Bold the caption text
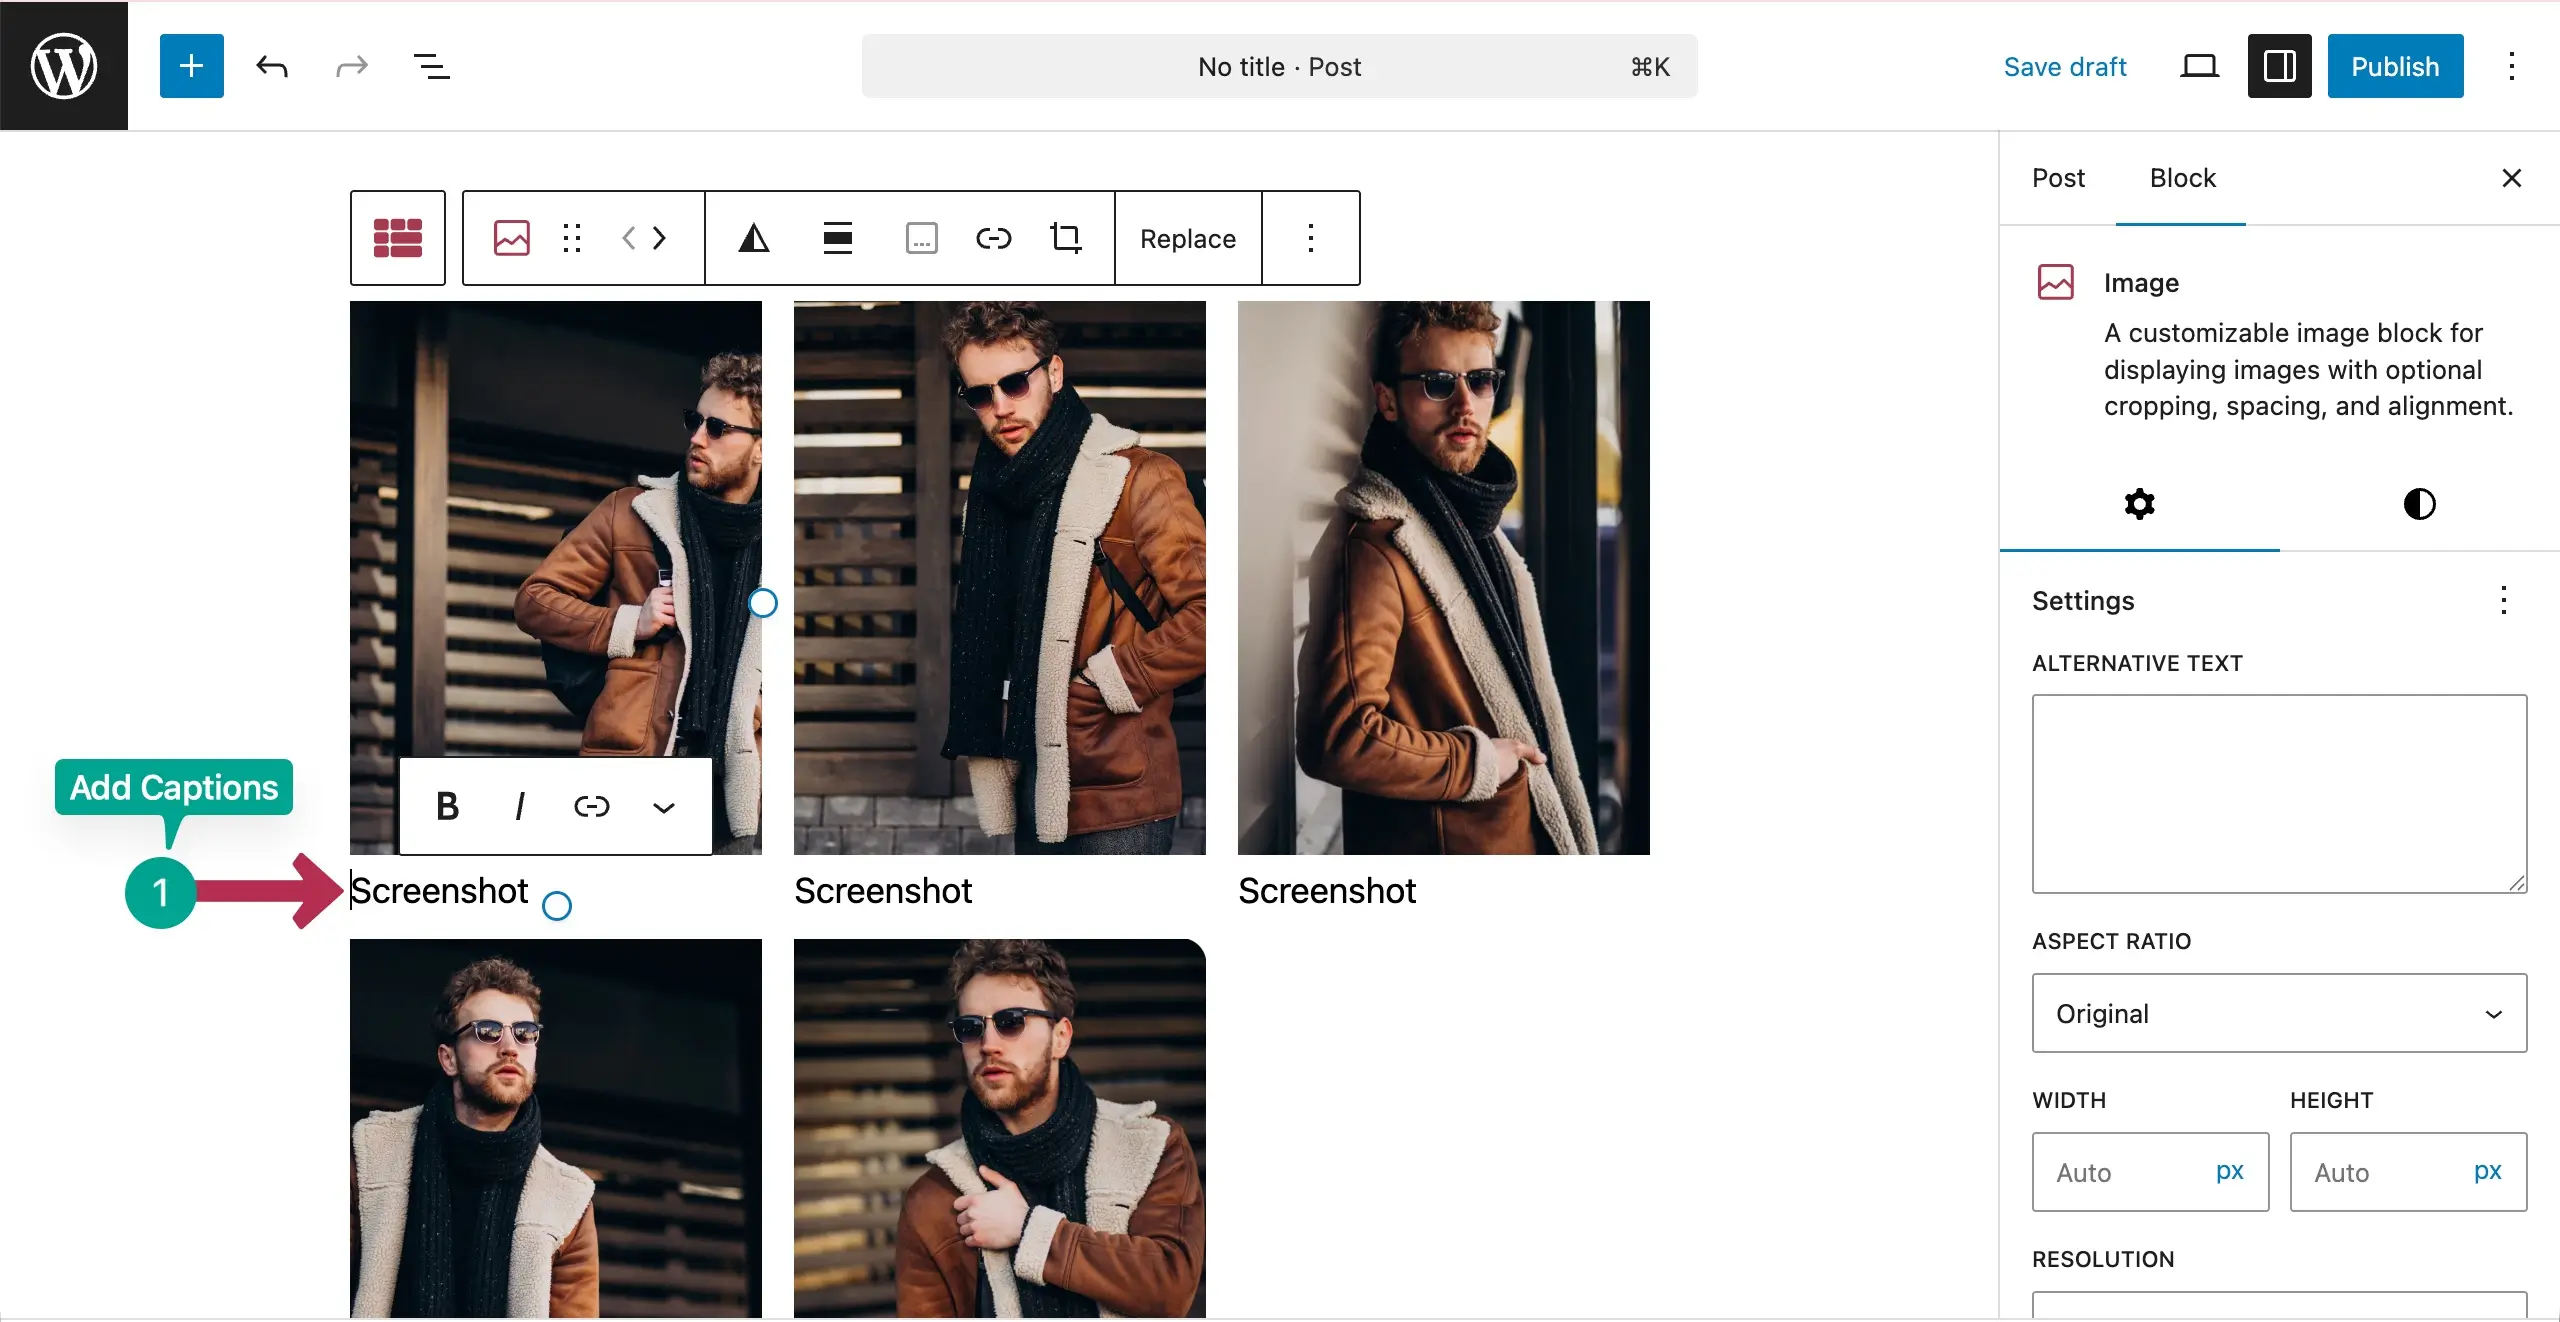Image resolution: width=2560 pixels, height=1322 pixels. click(447, 806)
